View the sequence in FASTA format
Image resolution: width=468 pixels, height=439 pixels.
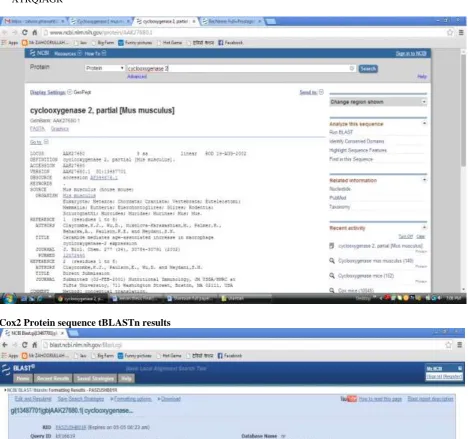37,129
